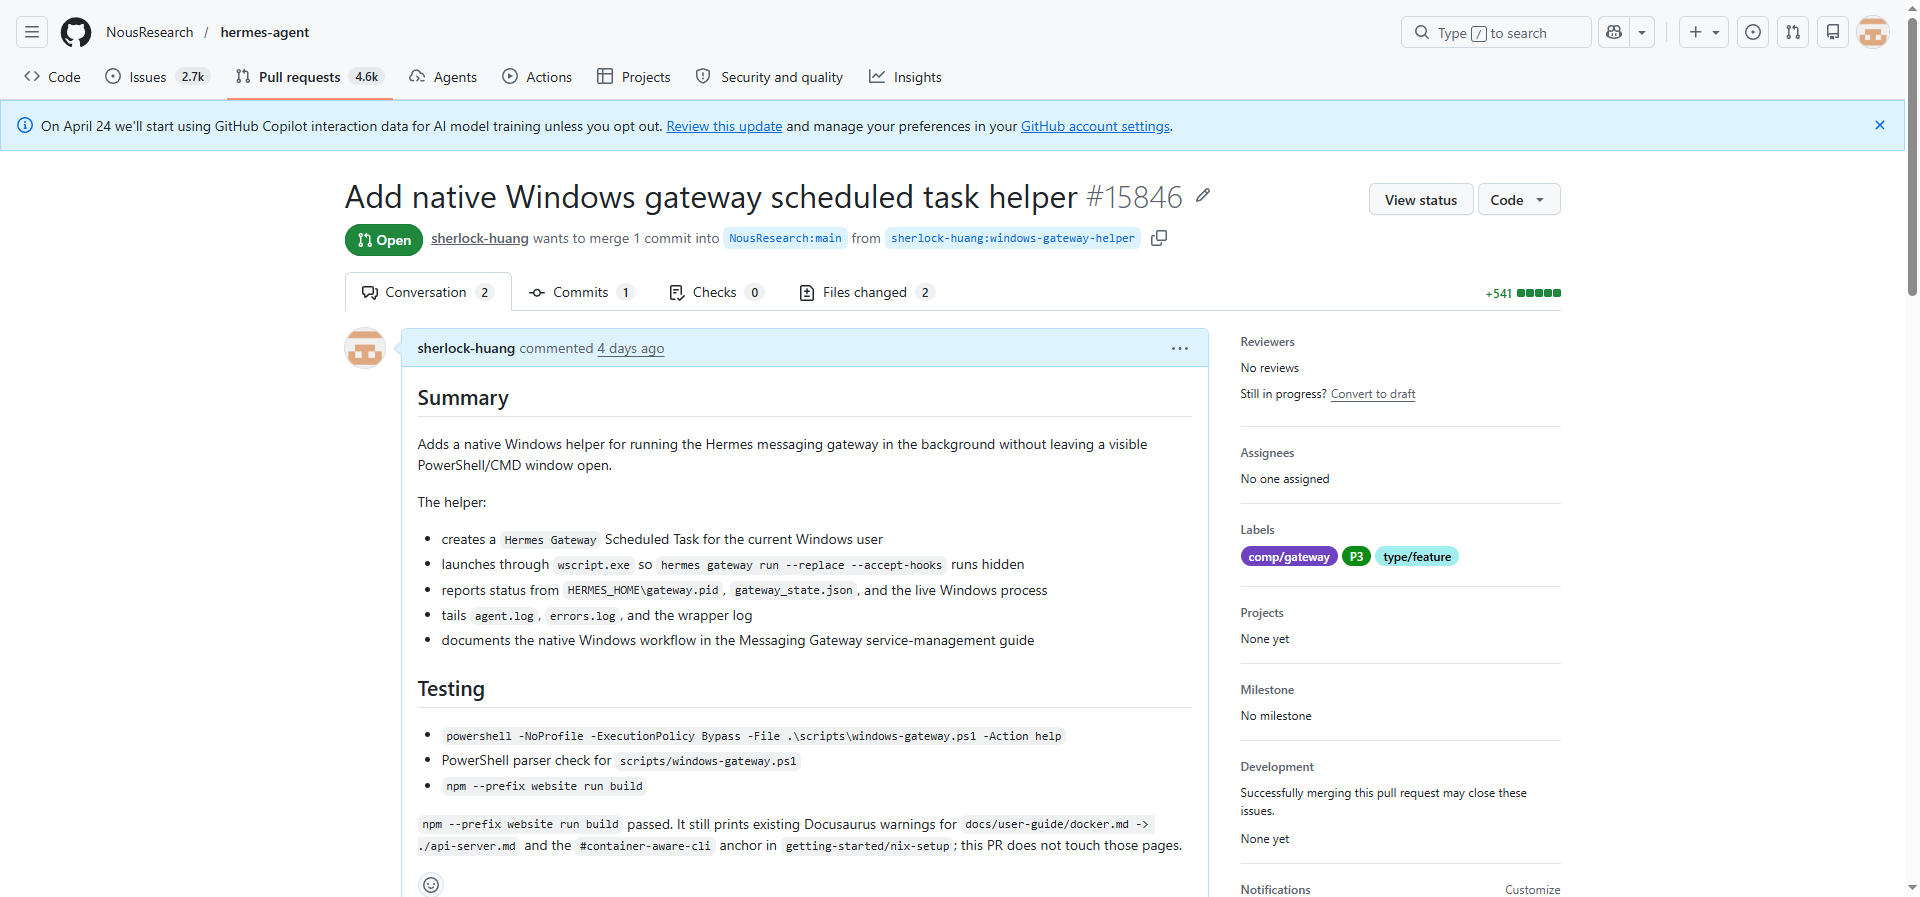
Task: Click the Review this update link
Action: [724, 126]
